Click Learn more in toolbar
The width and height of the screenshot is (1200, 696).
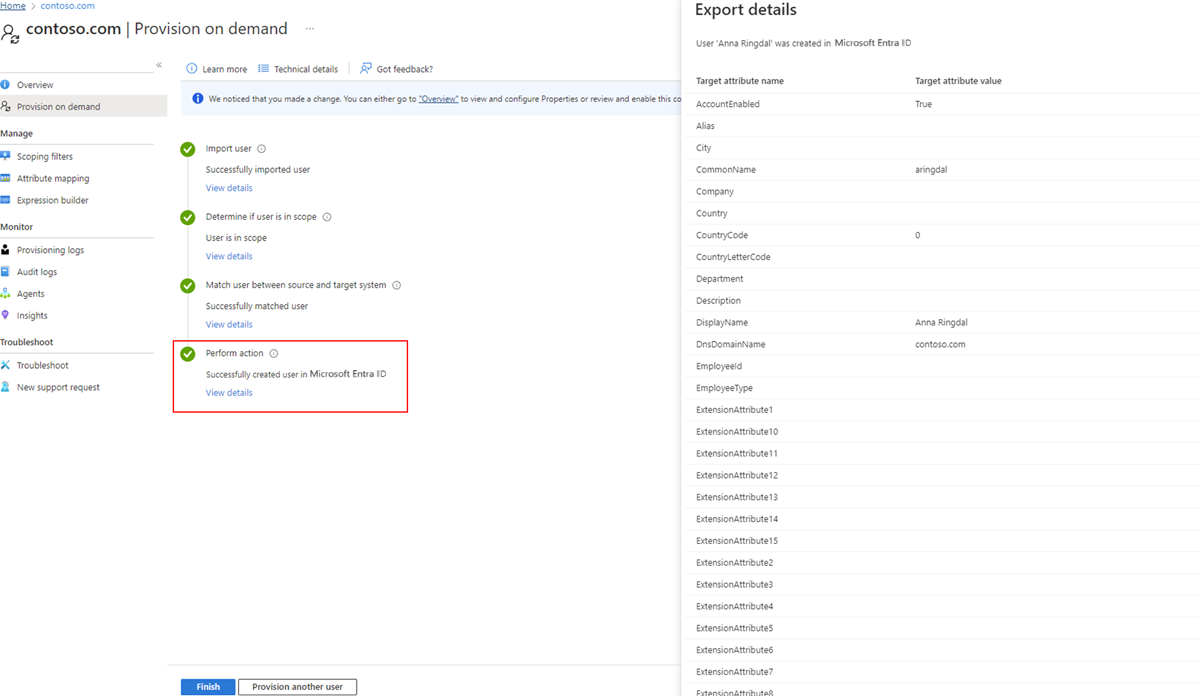coord(217,69)
